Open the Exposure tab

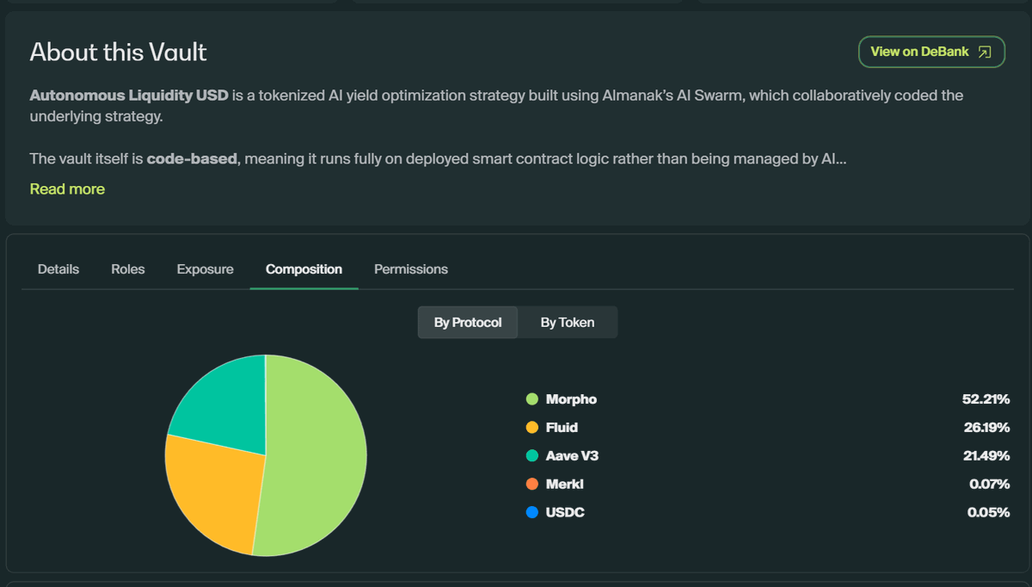[205, 269]
